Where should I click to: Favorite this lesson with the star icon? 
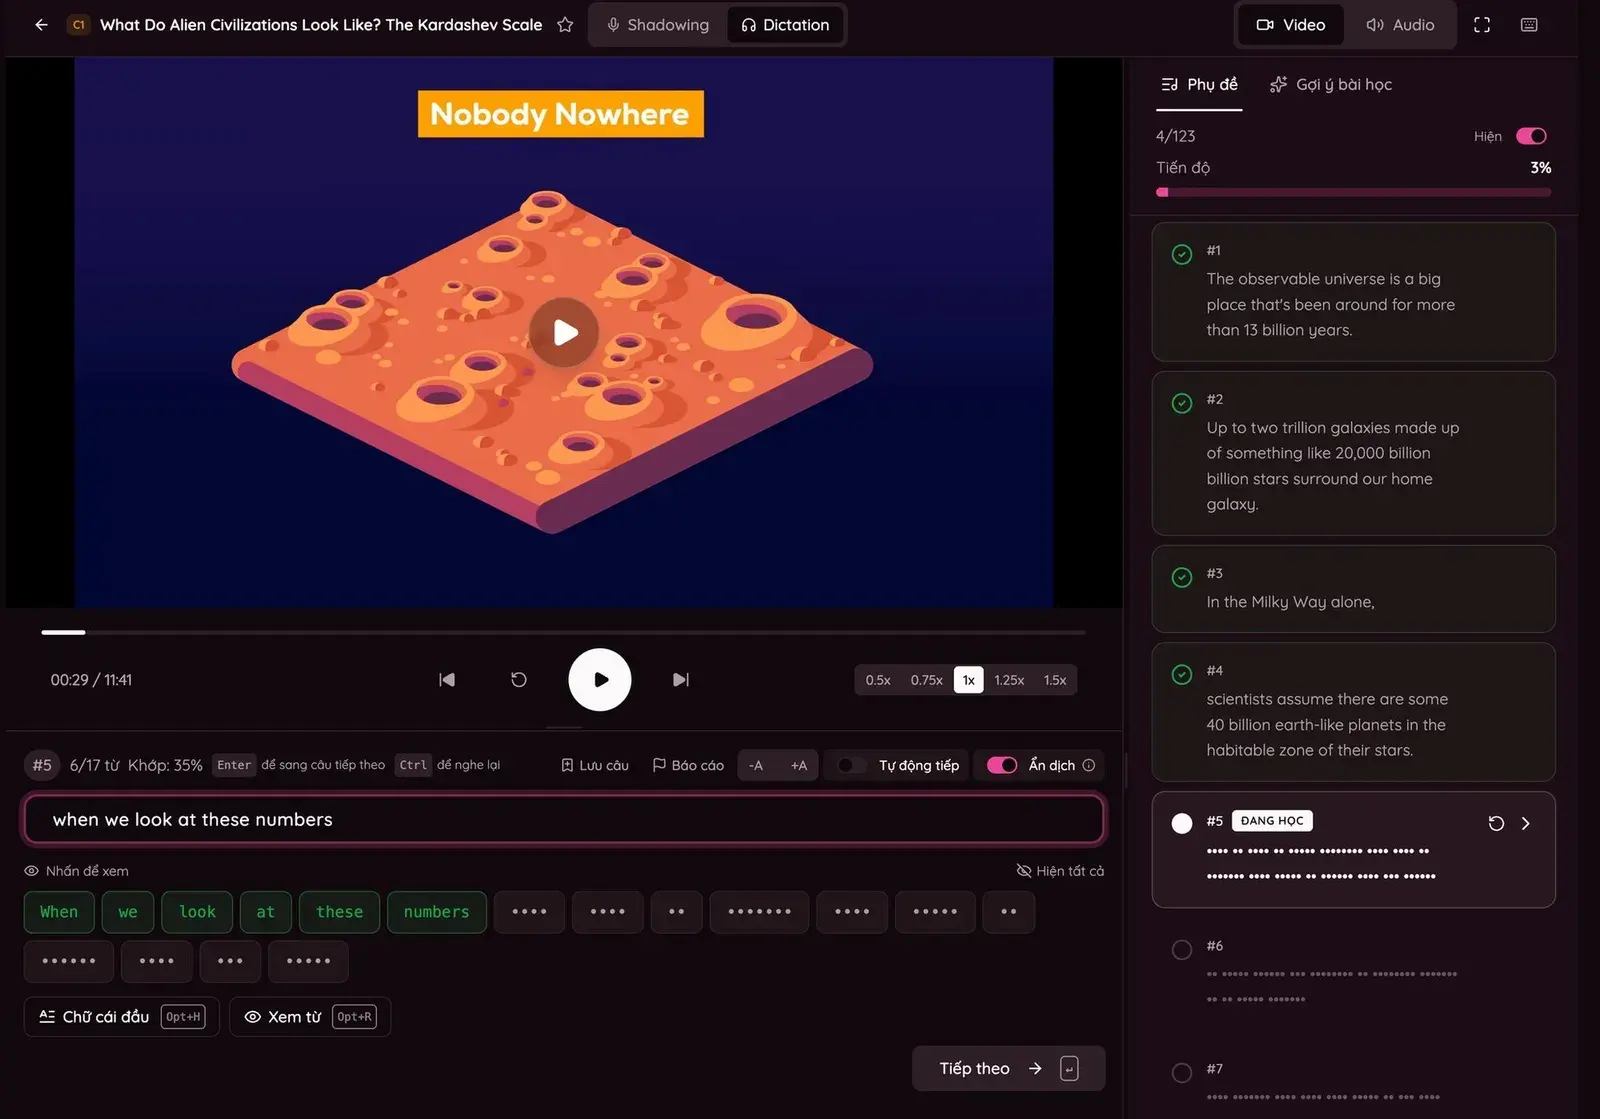565,25
